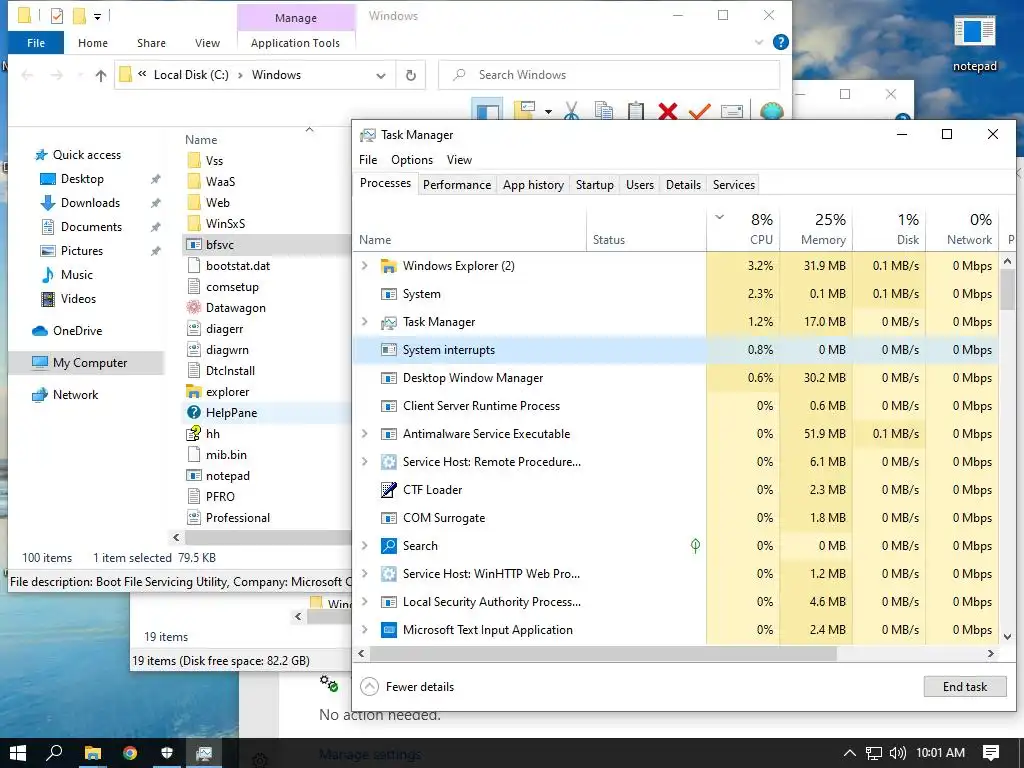1024x768 pixels.
Task: Expand the Task Manager process row
Action: (x=365, y=322)
